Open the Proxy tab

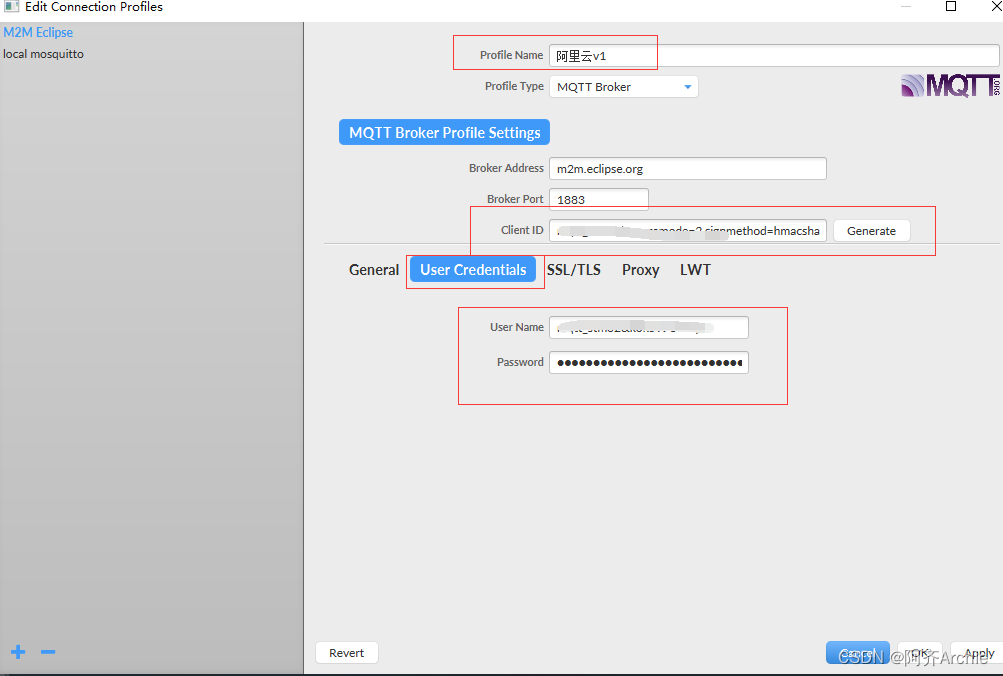(x=640, y=270)
